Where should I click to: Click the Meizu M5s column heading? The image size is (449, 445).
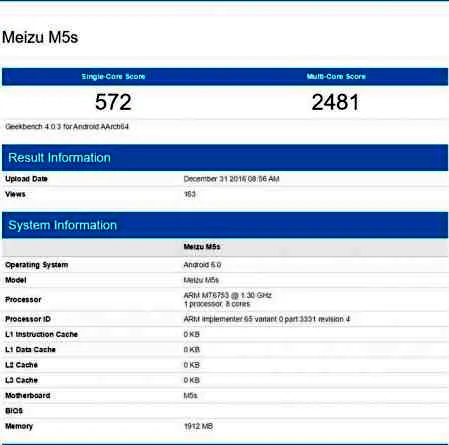tap(202, 247)
